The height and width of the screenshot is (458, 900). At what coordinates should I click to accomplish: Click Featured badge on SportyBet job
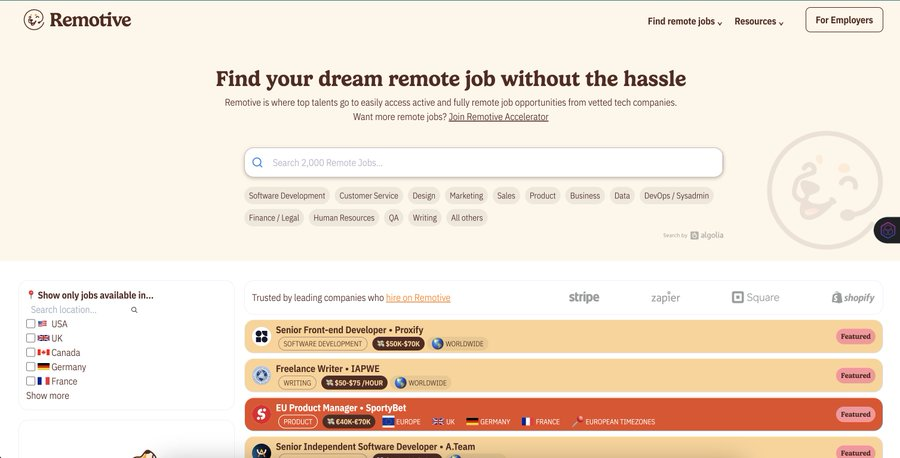(x=855, y=414)
